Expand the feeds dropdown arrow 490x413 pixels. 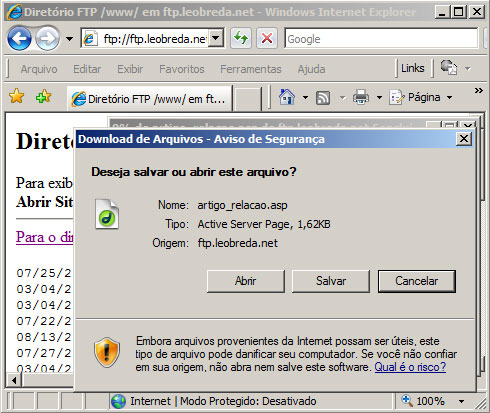click(x=342, y=98)
